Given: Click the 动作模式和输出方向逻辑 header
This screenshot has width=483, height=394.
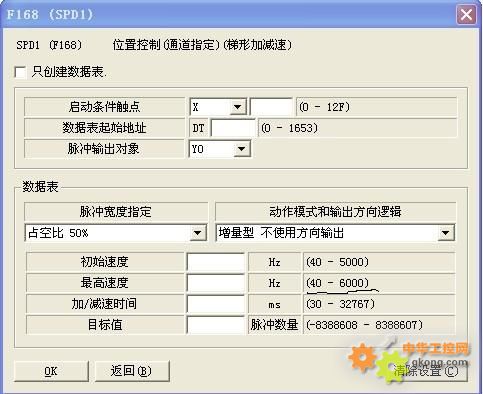Looking at the screenshot, I should pos(335,212).
